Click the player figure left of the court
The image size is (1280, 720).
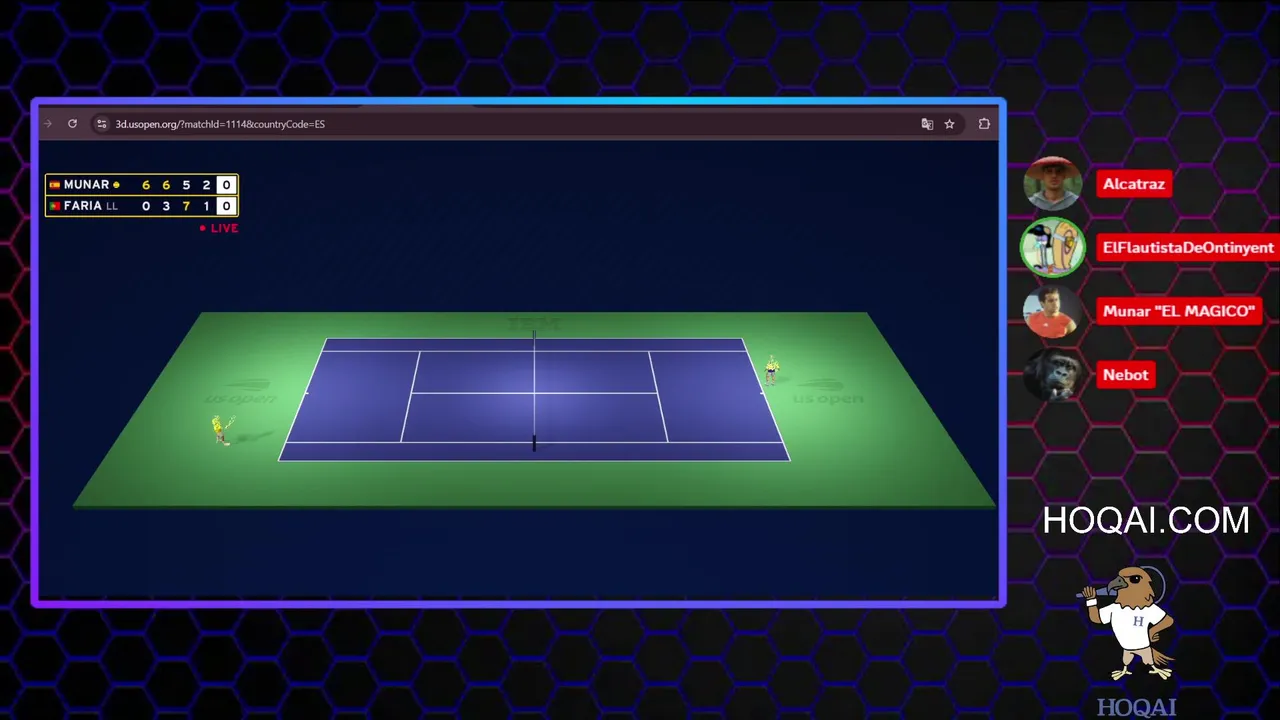click(x=221, y=430)
